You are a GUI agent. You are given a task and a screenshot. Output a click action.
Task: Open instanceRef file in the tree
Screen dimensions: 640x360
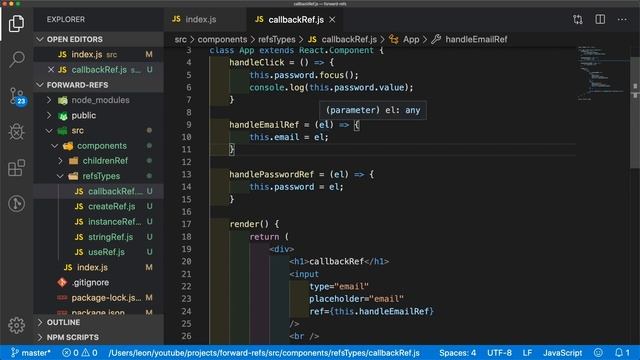[98, 222]
